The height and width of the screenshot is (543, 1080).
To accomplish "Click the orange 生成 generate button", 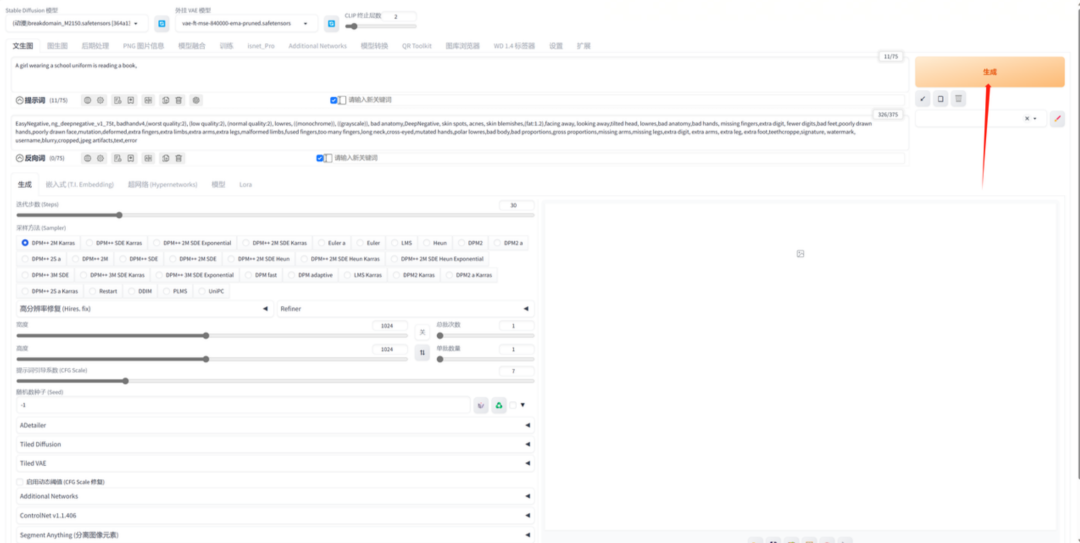I will click(990, 72).
